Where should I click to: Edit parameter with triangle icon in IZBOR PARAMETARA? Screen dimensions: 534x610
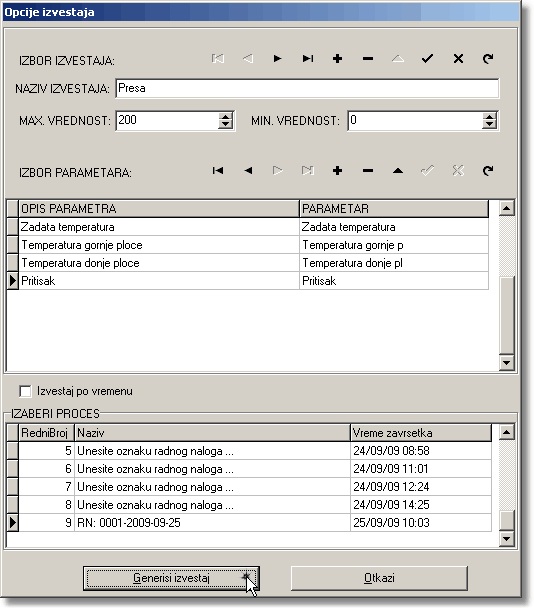point(397,170)
